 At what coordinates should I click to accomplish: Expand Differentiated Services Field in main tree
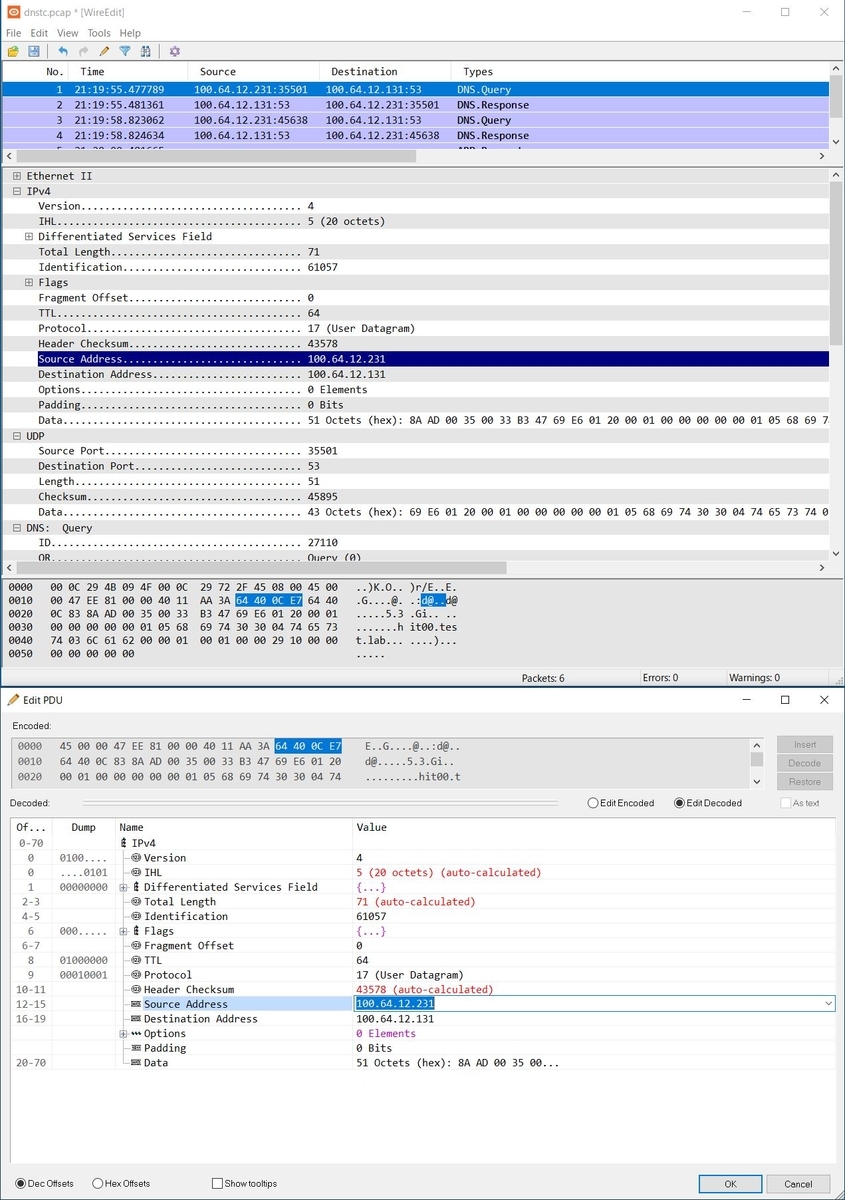point(29,237)
